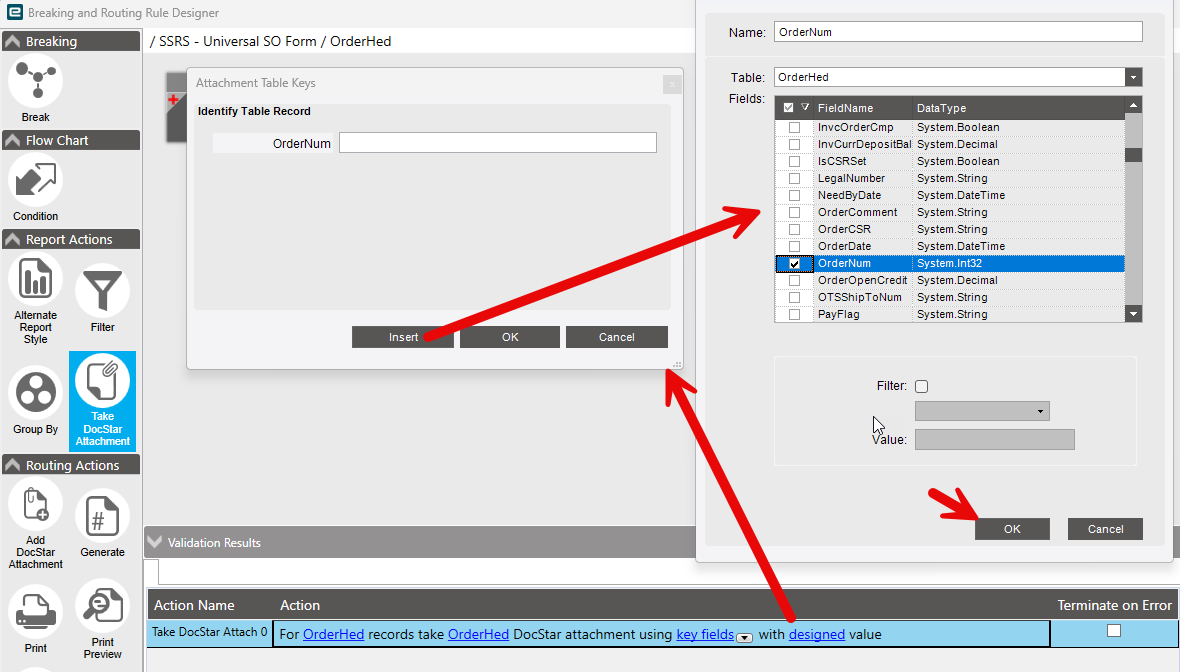1180x672 pixels.
Task: Check the OrderDate field checkbox
Action: point(795,246)
